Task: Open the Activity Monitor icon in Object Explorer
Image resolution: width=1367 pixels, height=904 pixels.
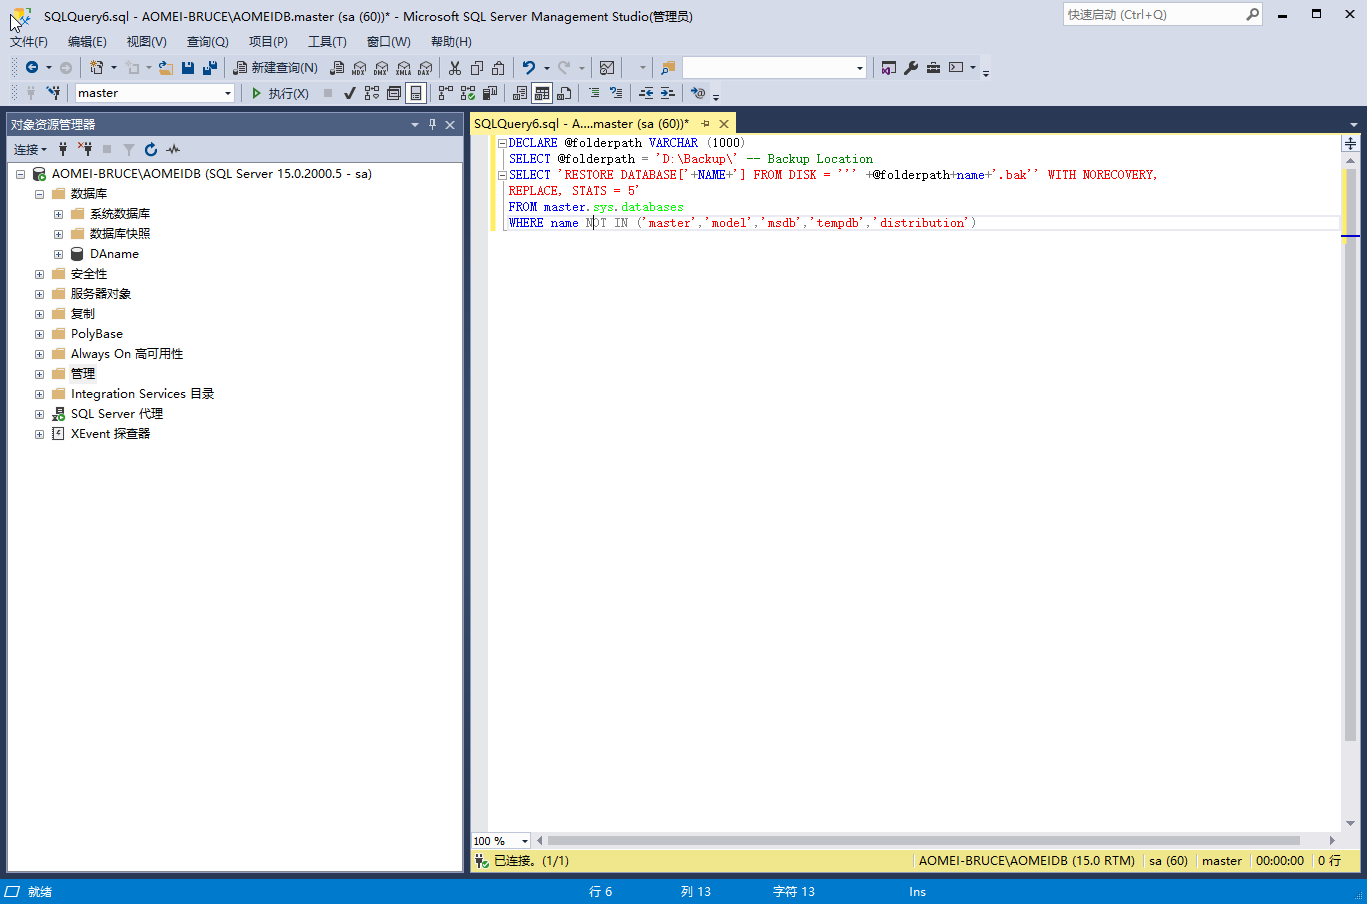Action: point(173,149)
